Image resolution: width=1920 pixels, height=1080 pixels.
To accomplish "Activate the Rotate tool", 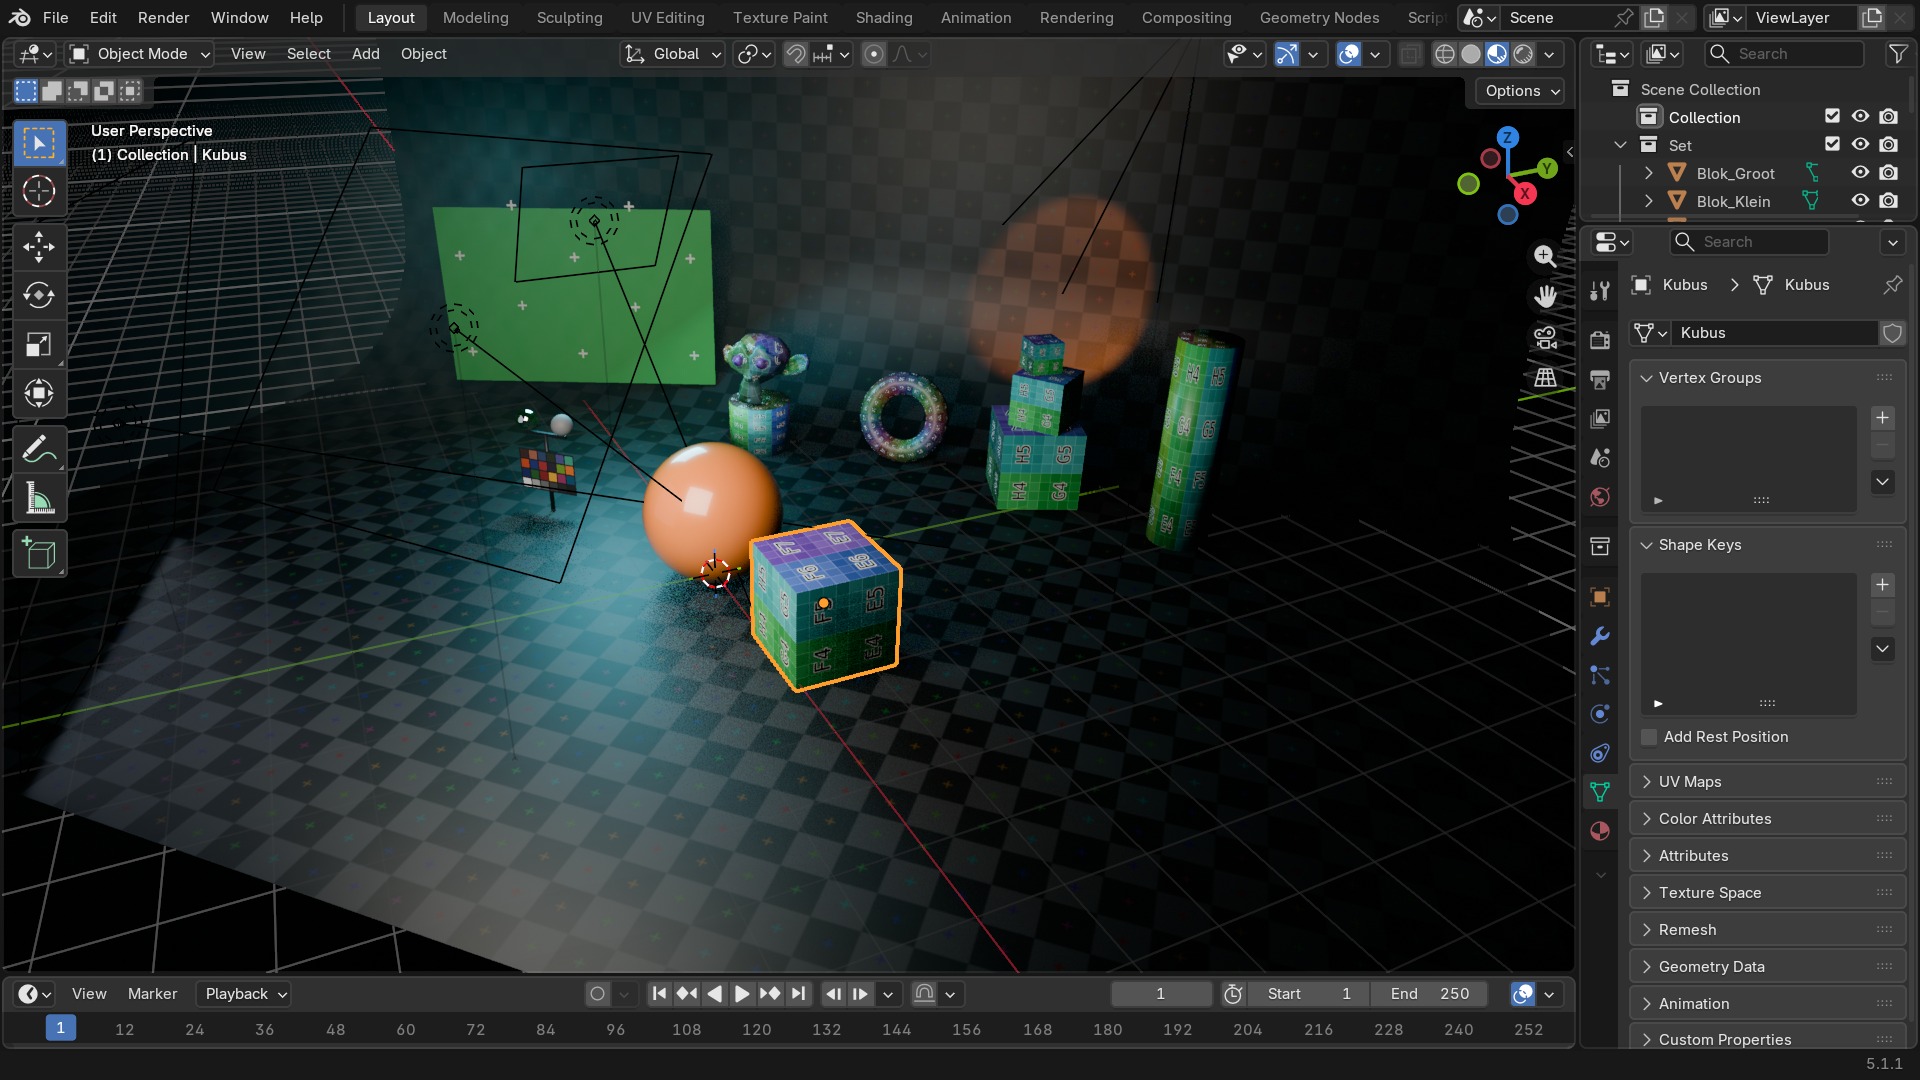I will 39,295.
